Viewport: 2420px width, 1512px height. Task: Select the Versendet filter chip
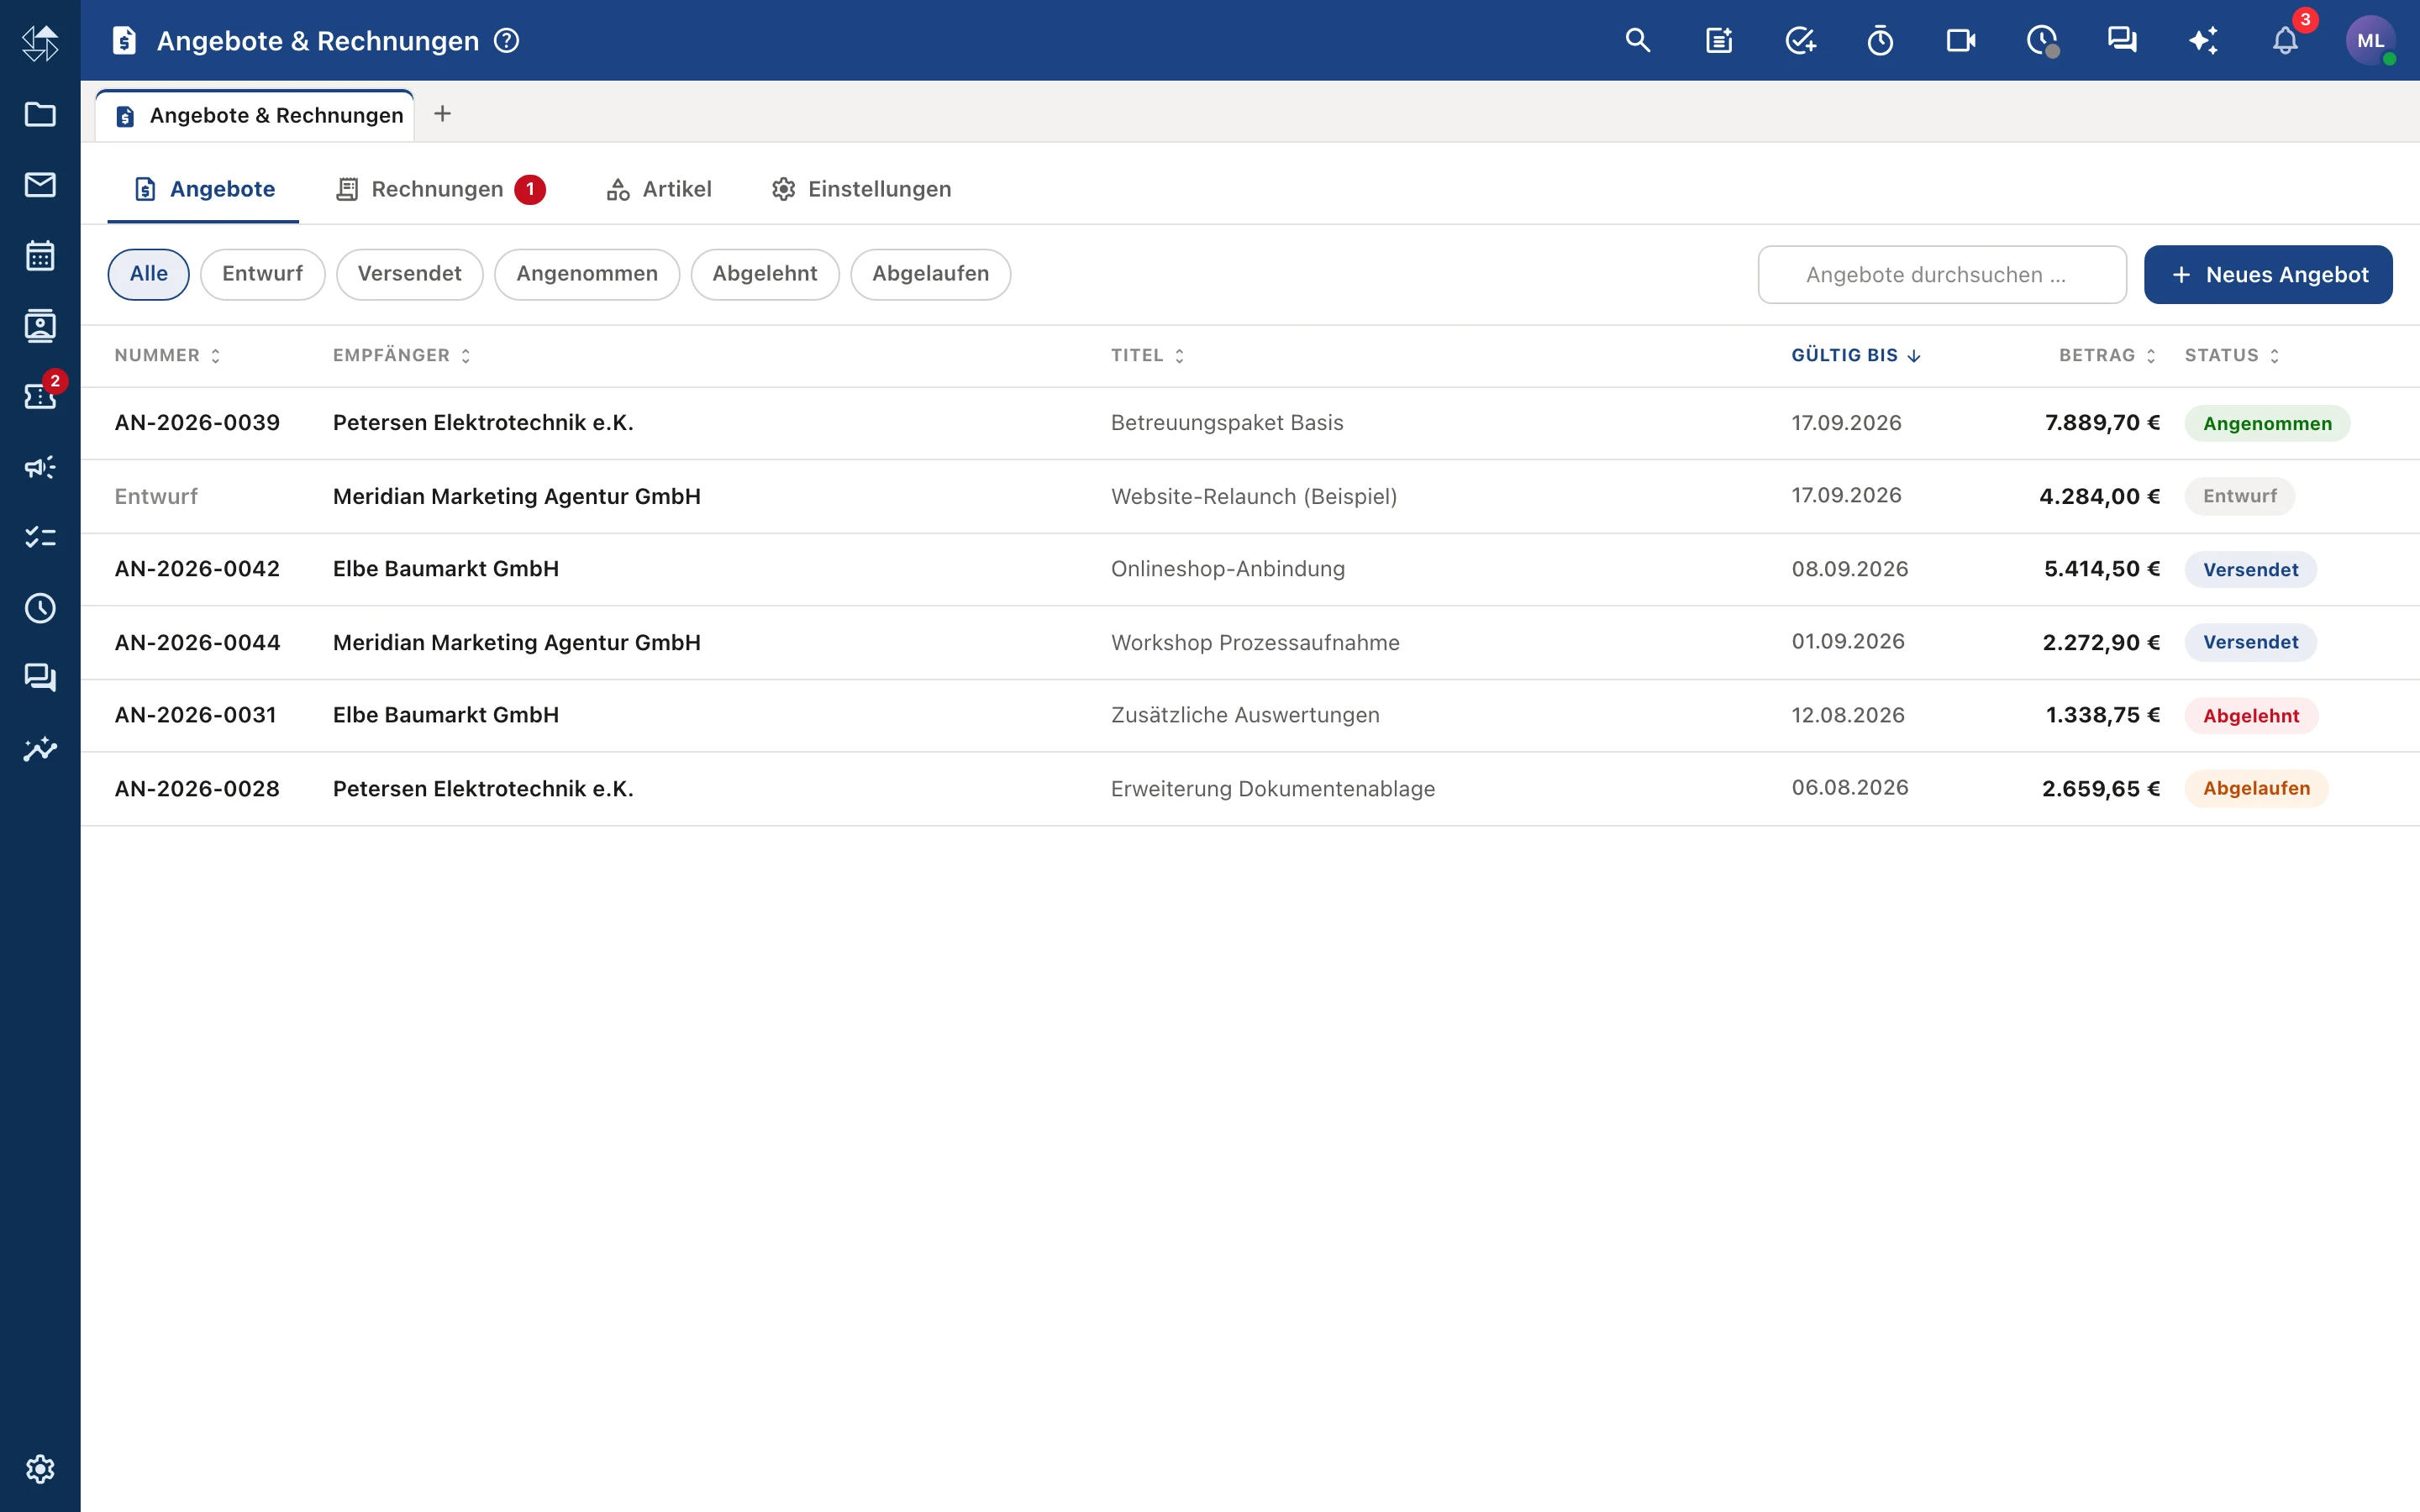coord(410,274)
